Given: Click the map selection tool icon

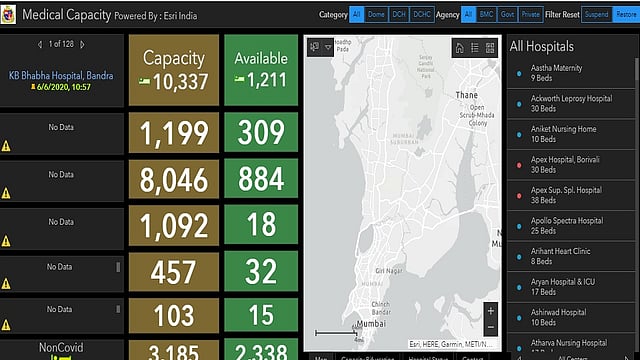Looking at the screenshot, I should [314, 47].
